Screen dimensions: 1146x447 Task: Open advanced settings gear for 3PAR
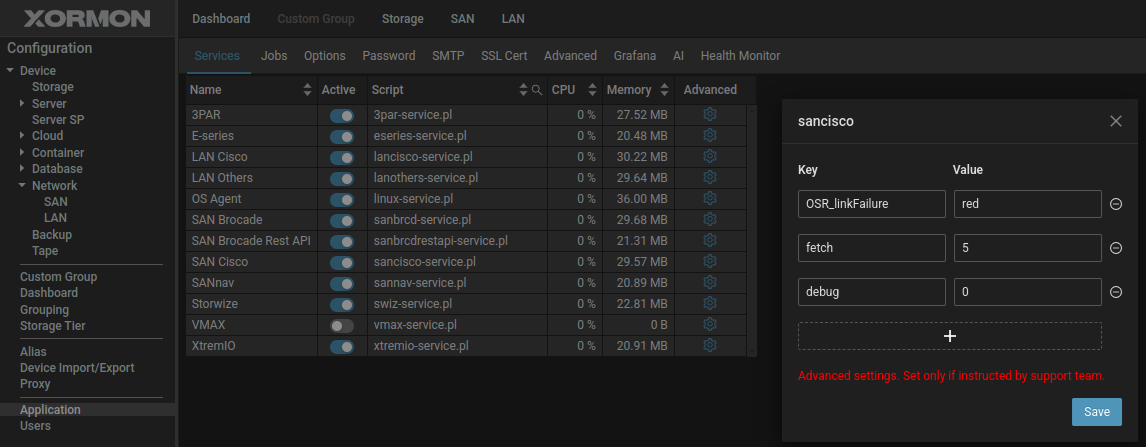(710, 115)
